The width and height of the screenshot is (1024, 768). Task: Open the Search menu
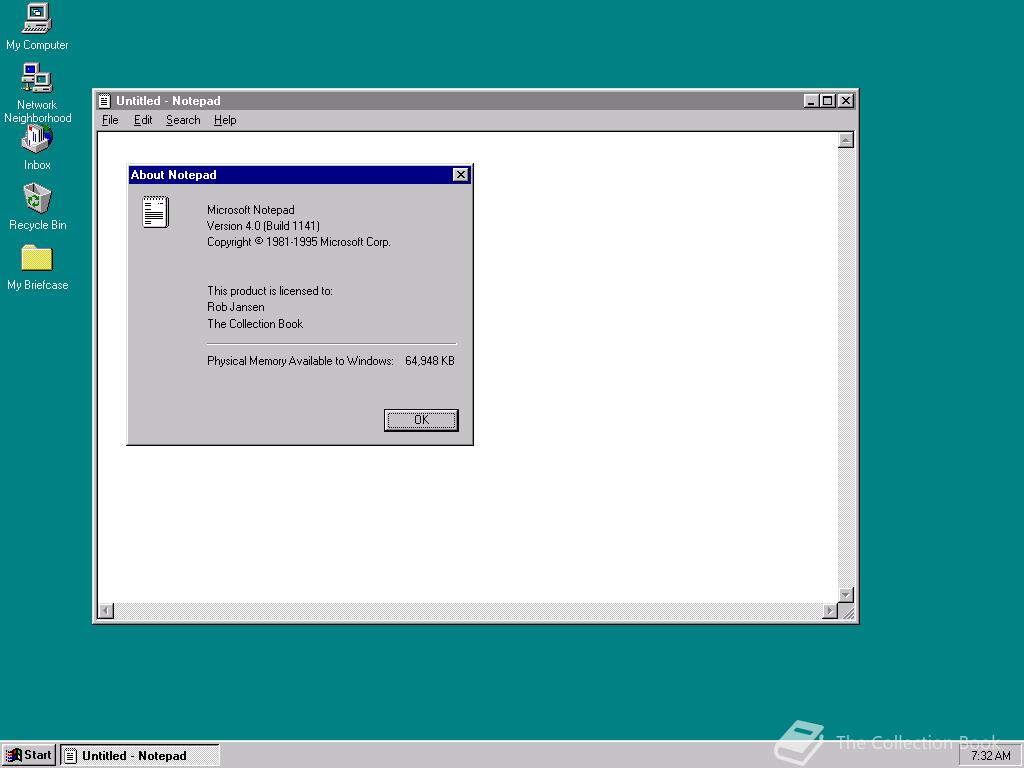point(183,120)
